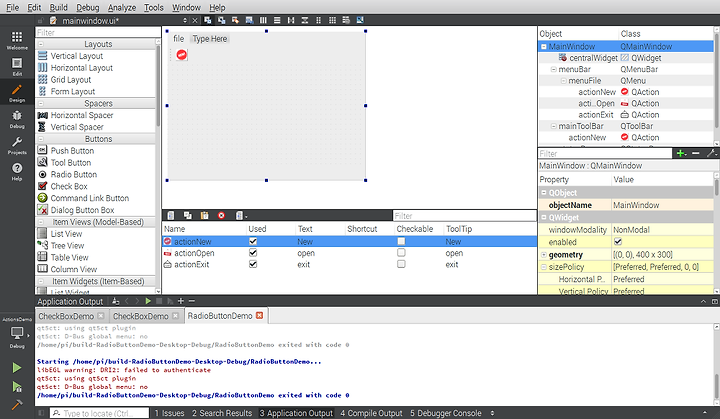The height and width of the screenshot is (419, 720).
Task: Uncheck Used checkbox for actionNew
Action: [253, 241]
